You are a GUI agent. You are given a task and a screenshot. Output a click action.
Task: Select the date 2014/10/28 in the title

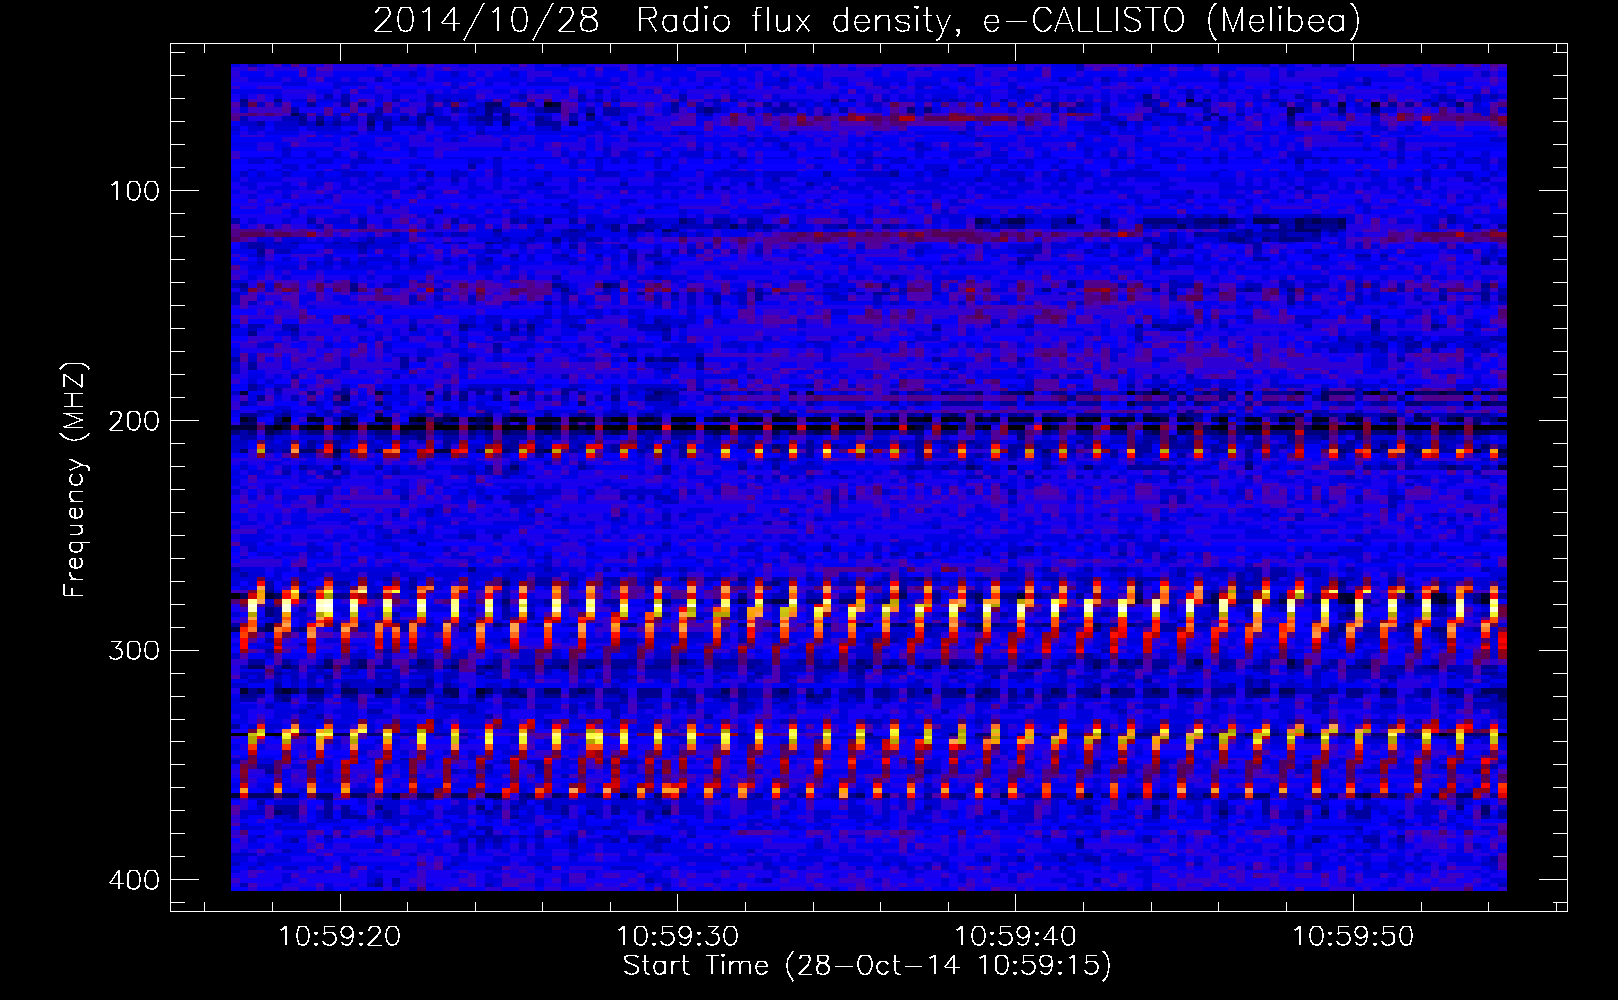[486, 20]
